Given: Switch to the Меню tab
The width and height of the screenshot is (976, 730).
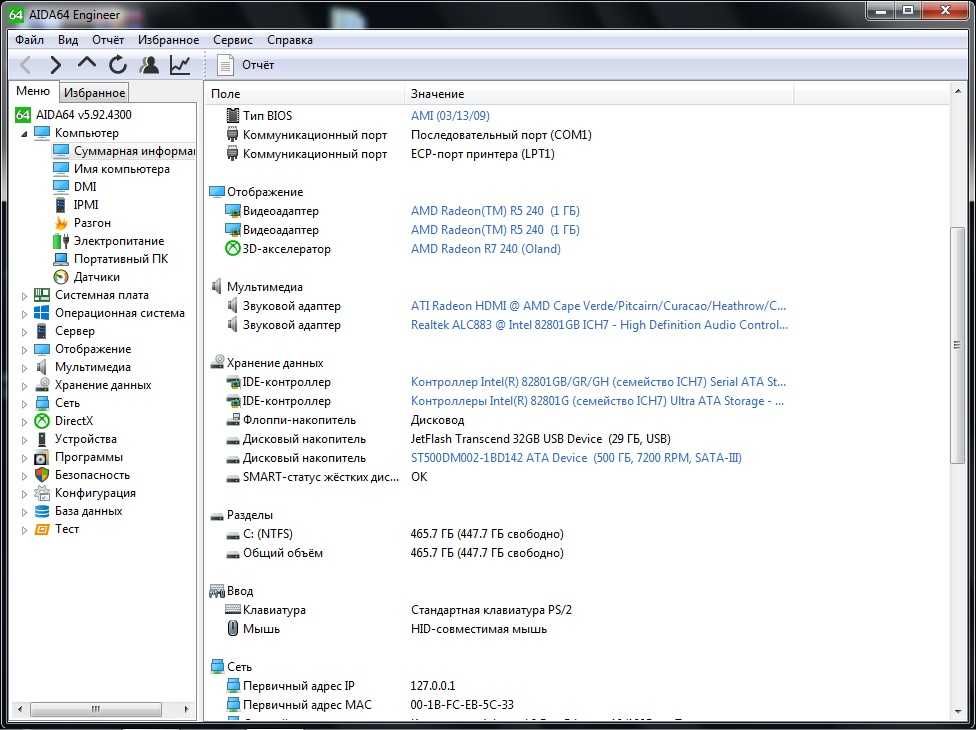Looking at the screenshot, I should pos(33,91).
